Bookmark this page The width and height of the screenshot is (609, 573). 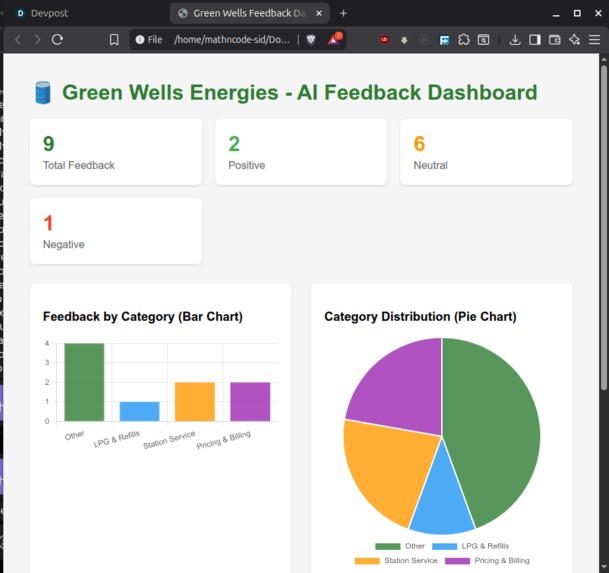[x=114, y=40]
